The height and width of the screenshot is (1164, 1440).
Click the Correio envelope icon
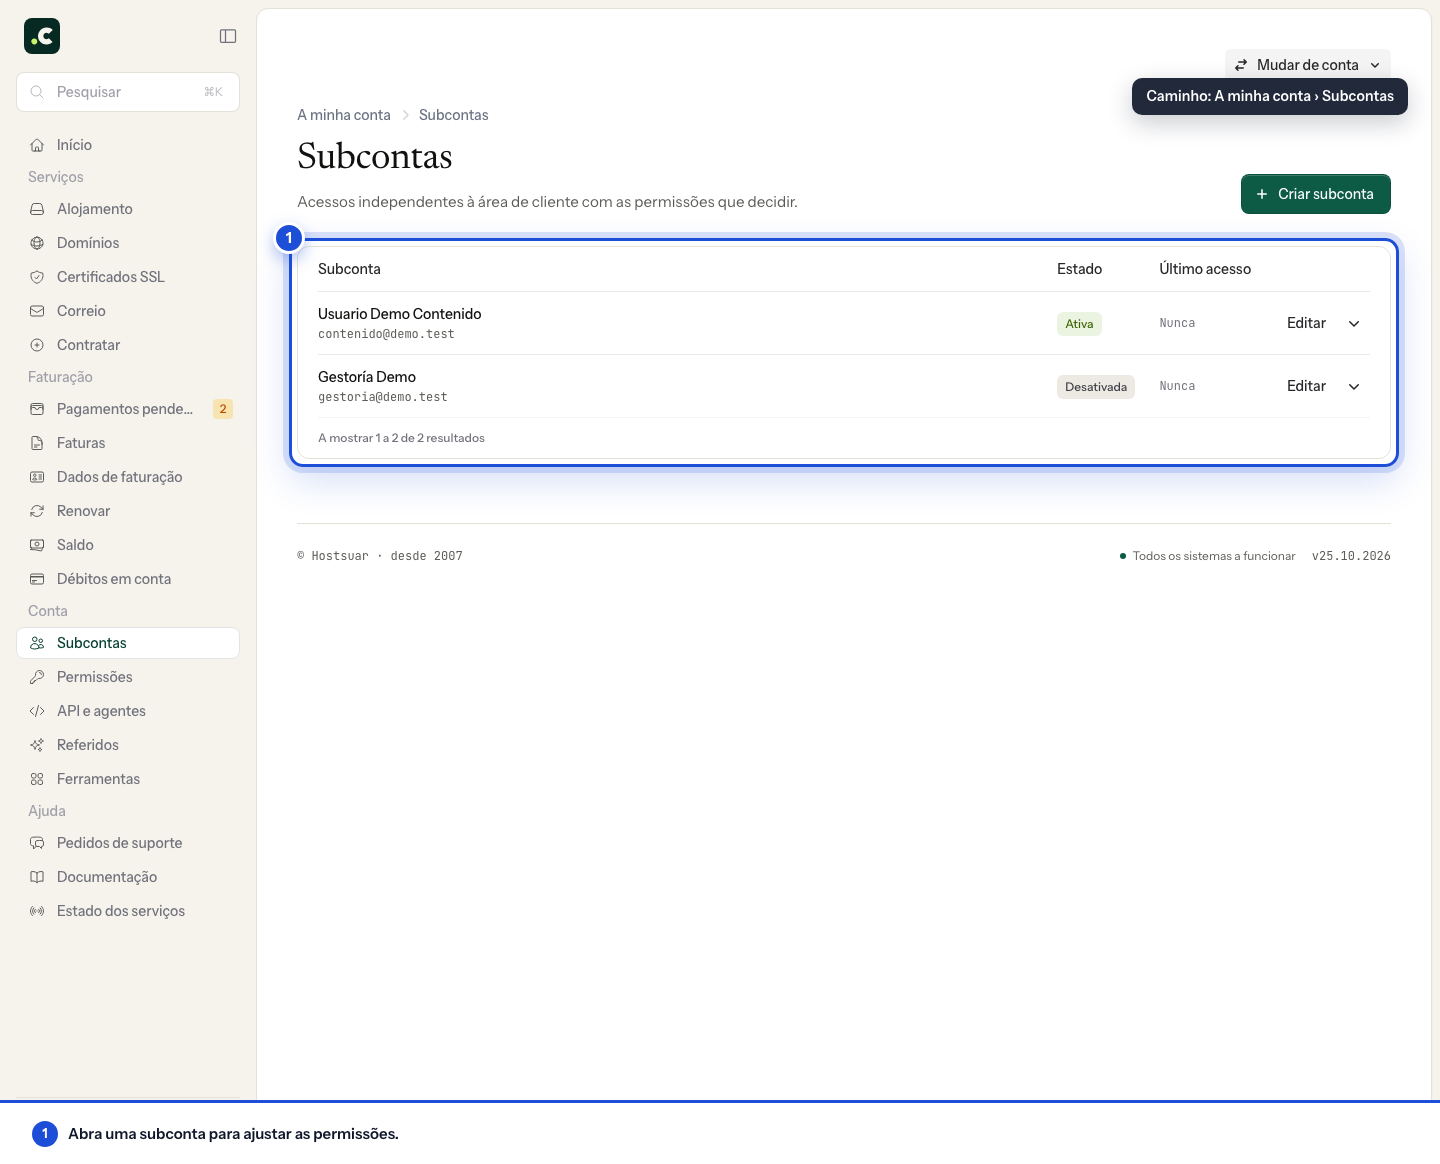point(37,311)
